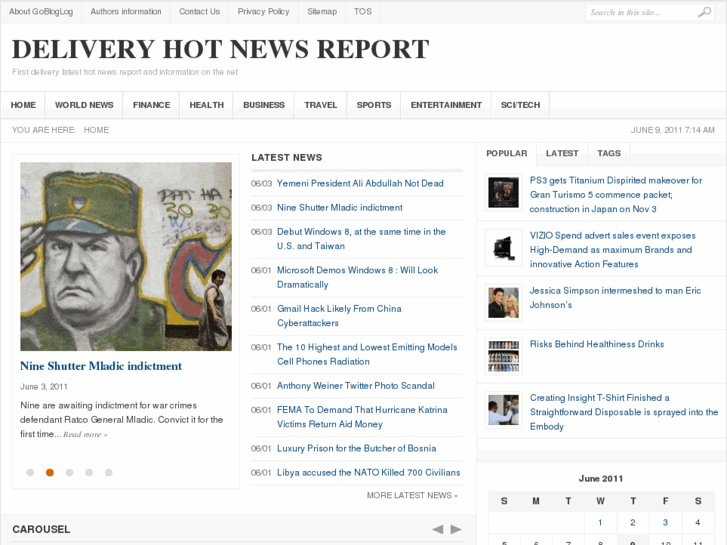Screen dimensions: 727x545
Task: Open TOS link
Action: coord(363,12)
